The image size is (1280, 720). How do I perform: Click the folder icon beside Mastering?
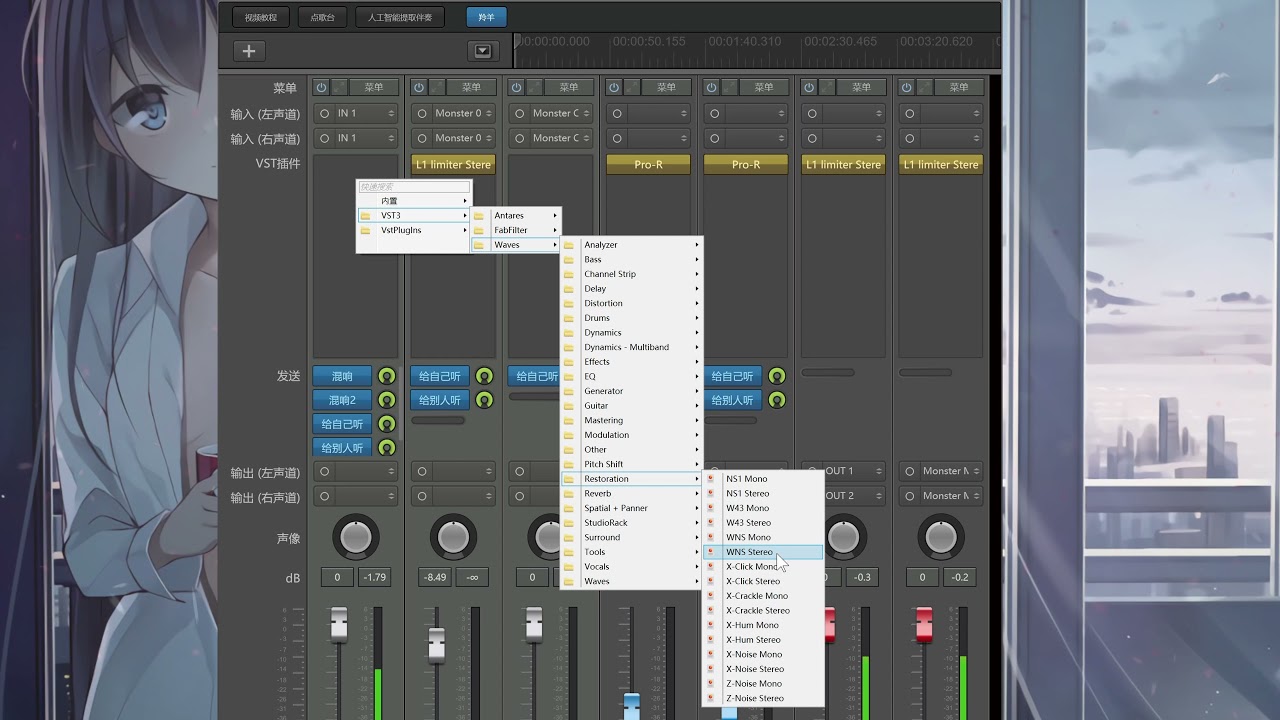click(568, 421)
